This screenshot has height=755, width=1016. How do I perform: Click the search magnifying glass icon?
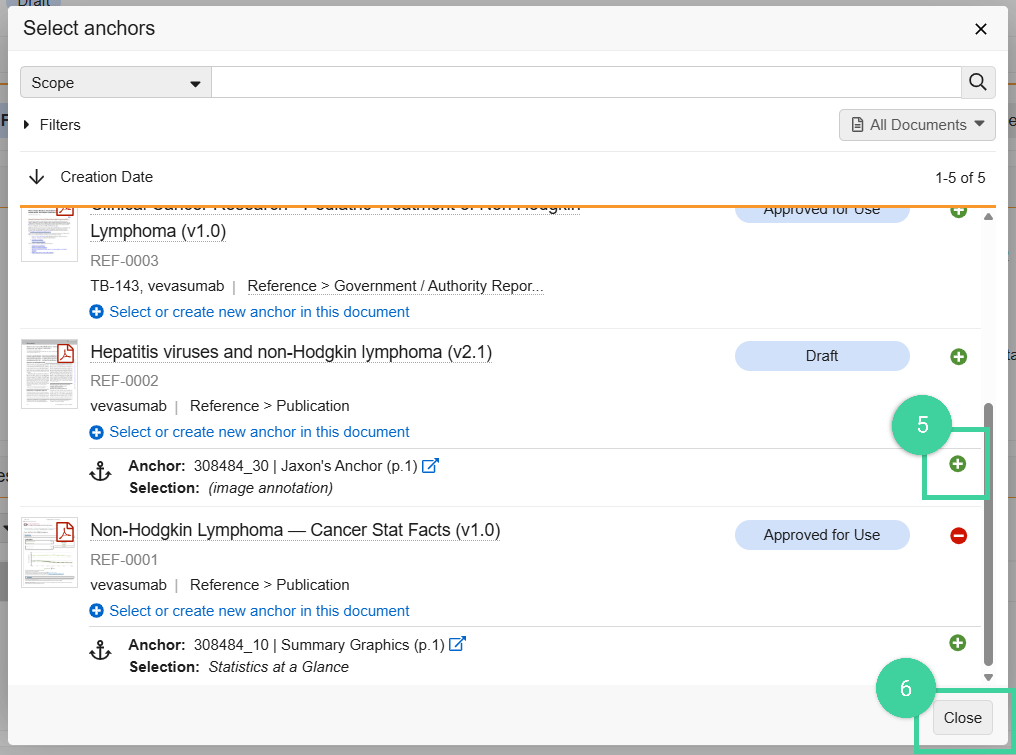click(x=977, y=82)
